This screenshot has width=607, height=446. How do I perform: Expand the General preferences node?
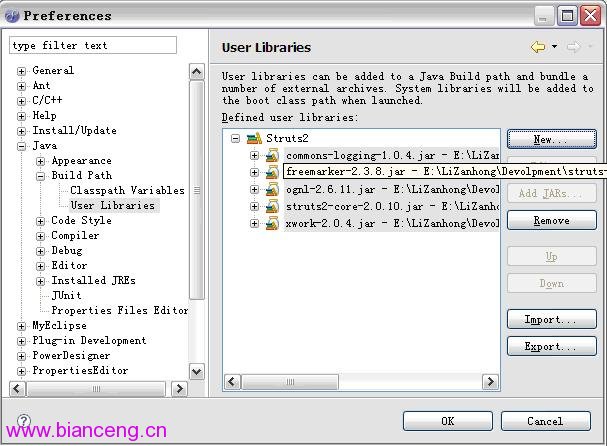point(22,71)
